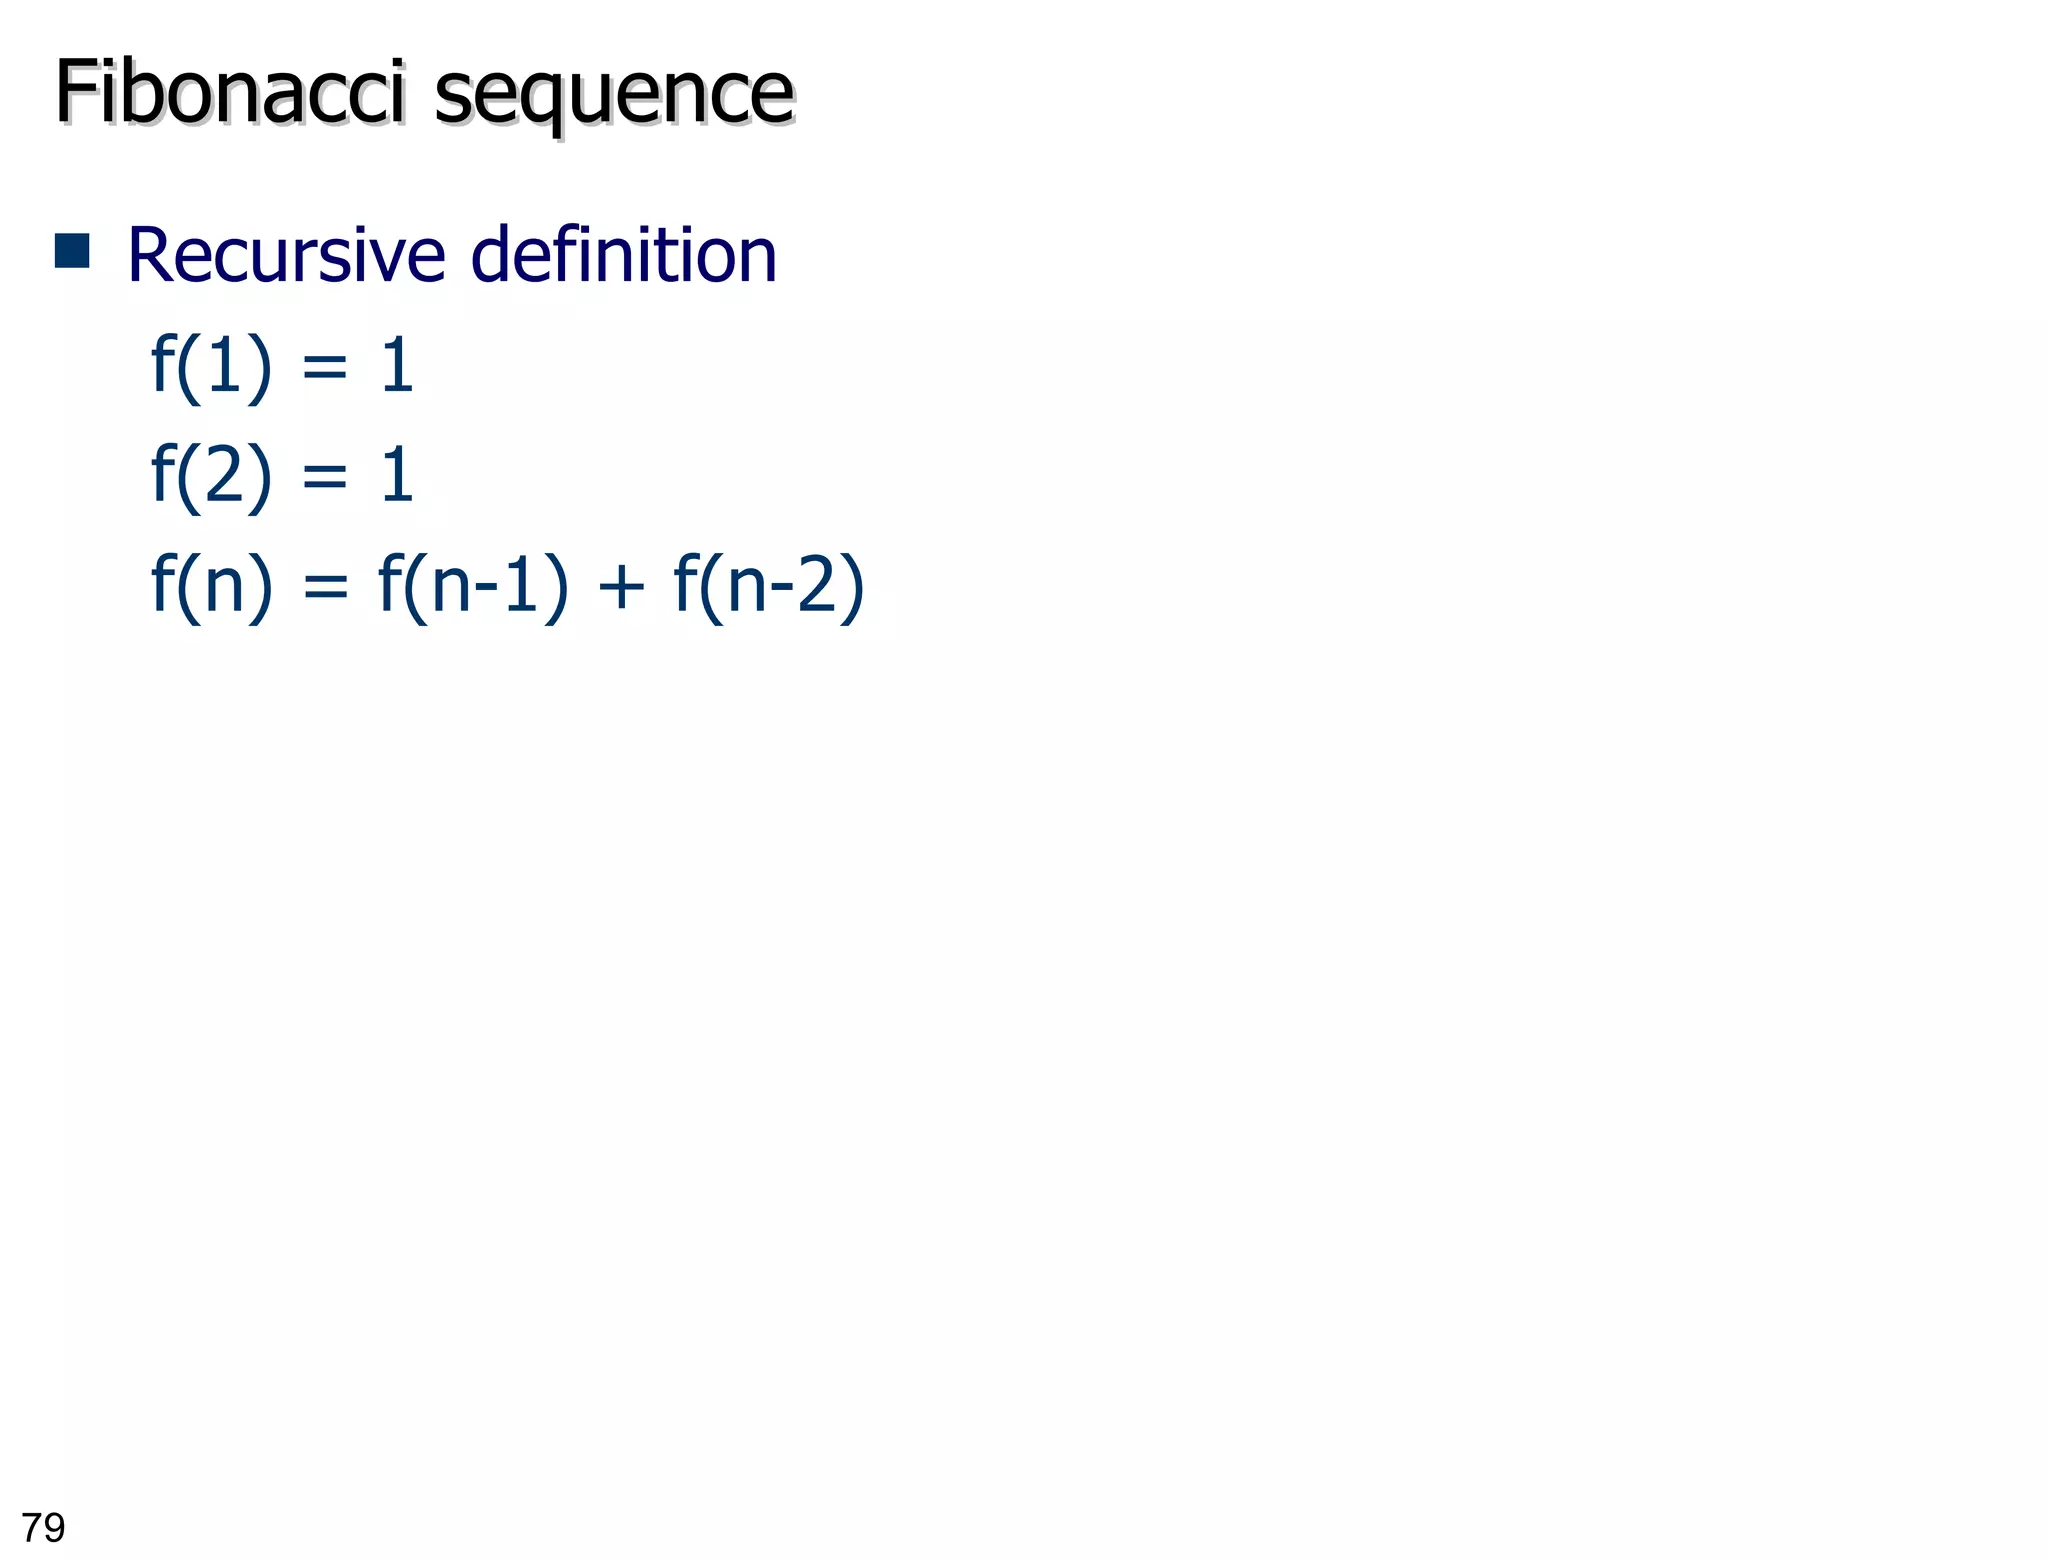Image resolution: width=2048 pixels, height=1560 pixels.
Task: Click the square bullet before Recursive definition
Action: click(x=72, y=252)
